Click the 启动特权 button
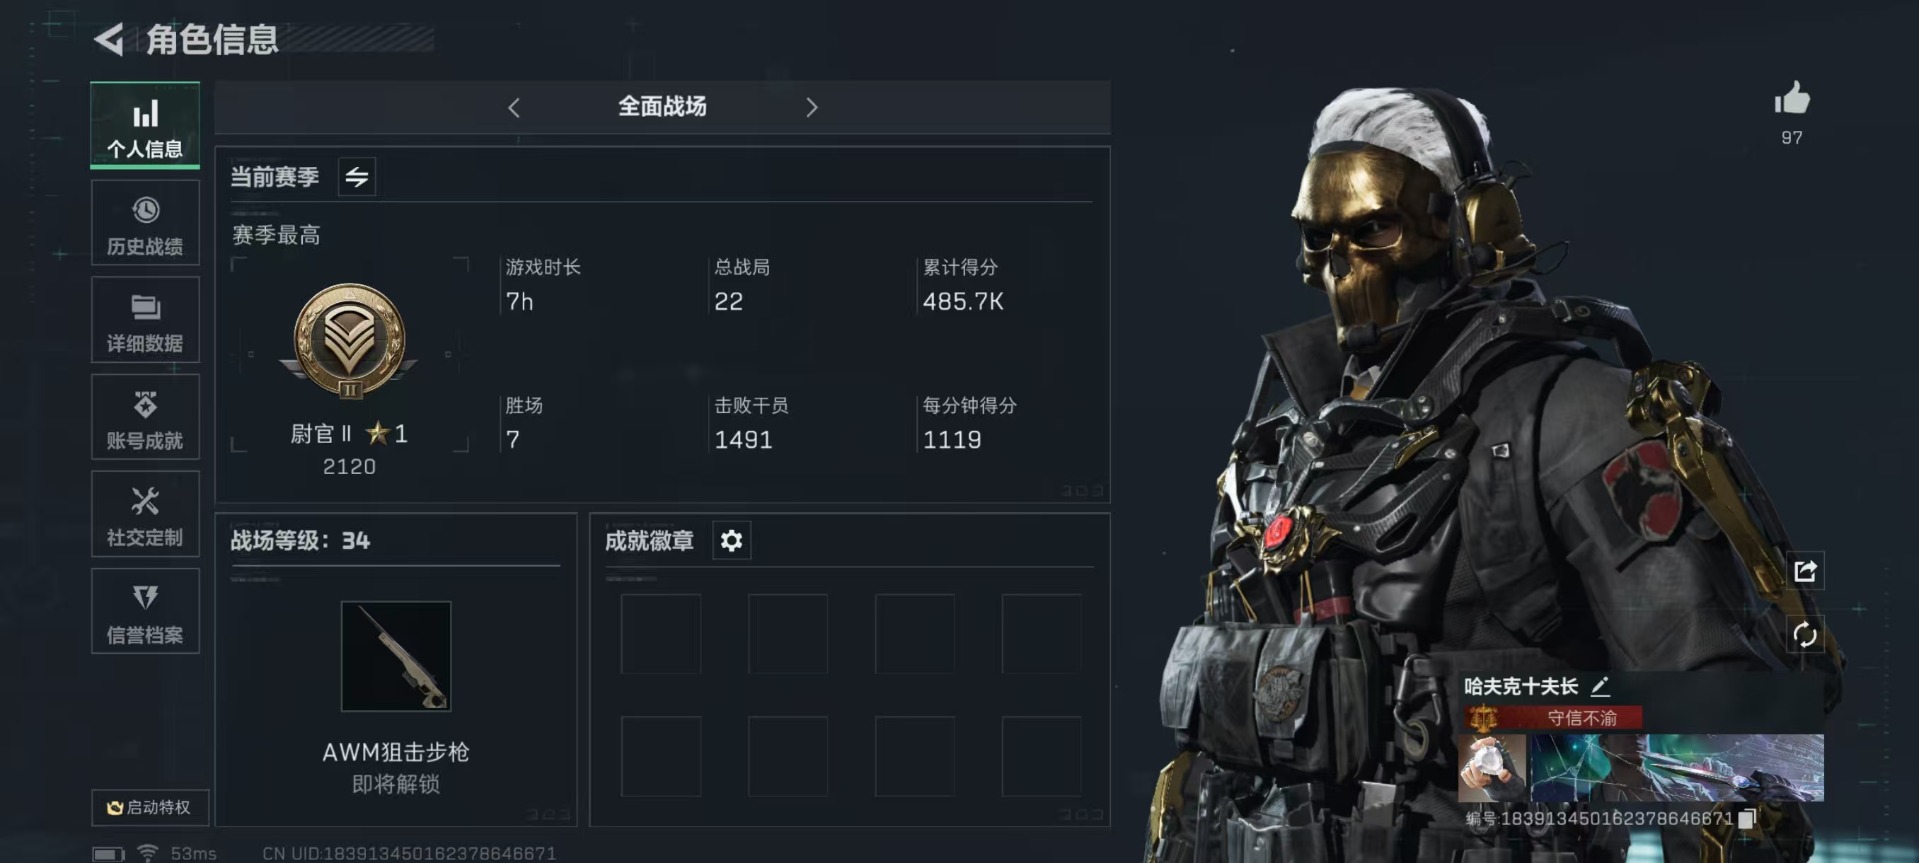 click(150, 807)
